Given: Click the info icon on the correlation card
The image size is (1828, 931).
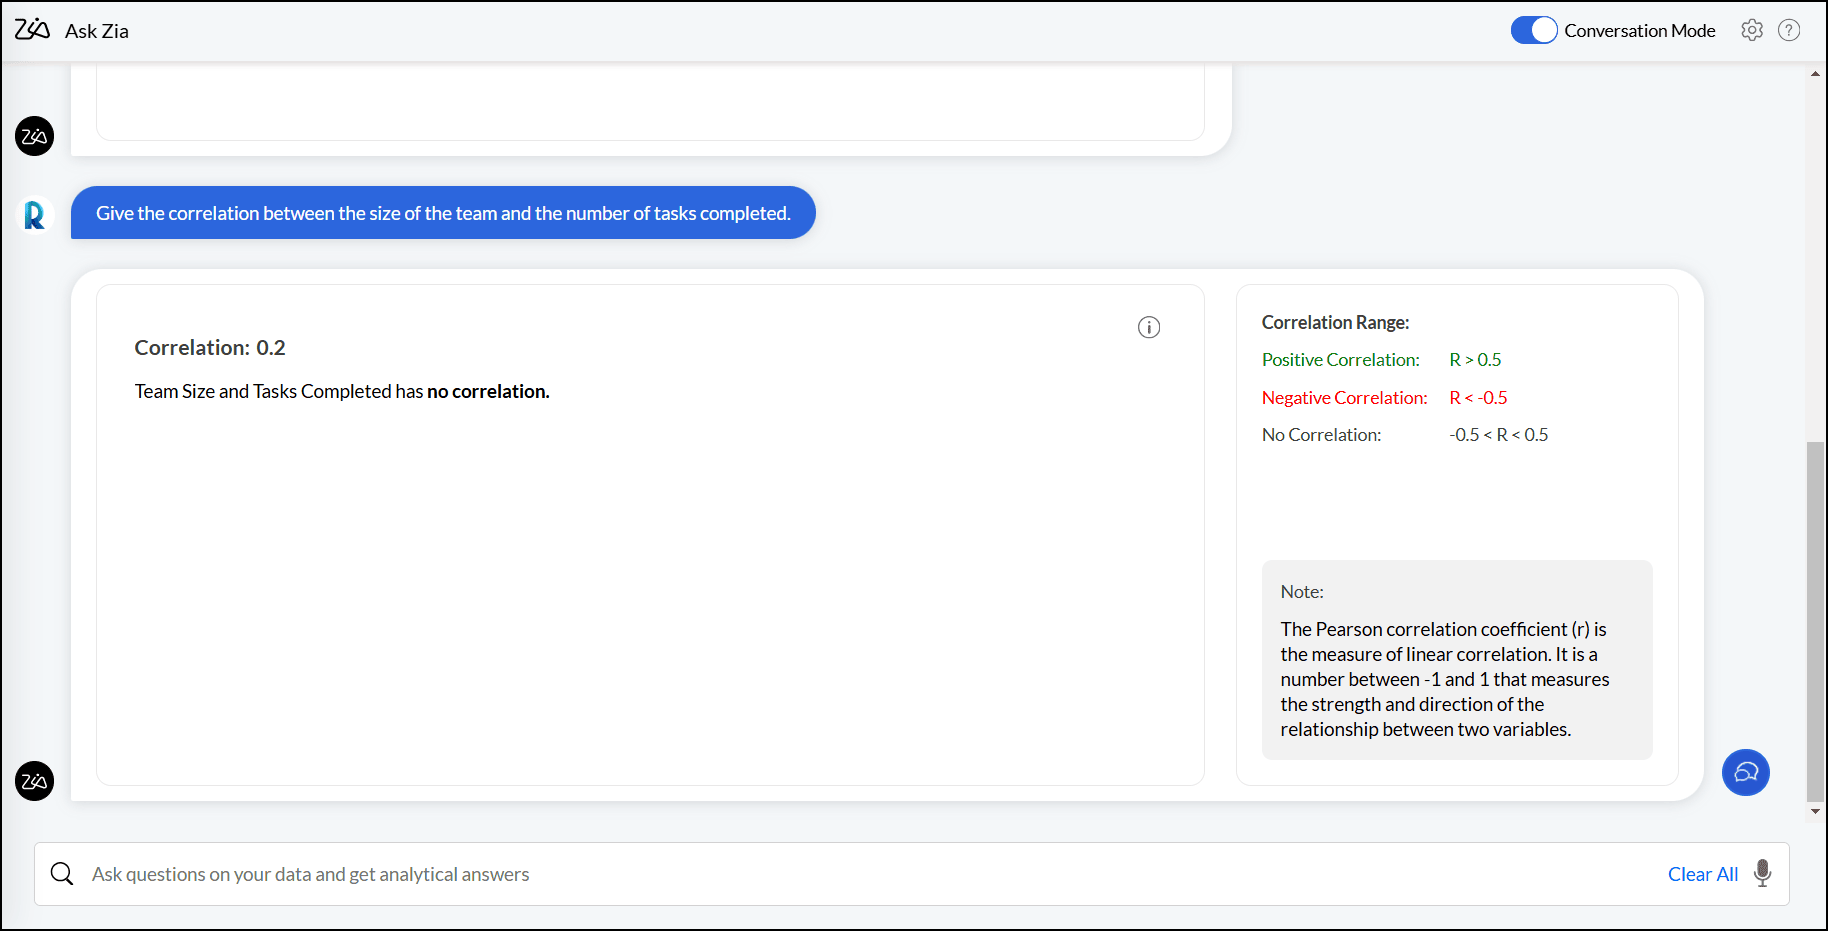Looking at the screenshot, I should tap(1149, 327).
